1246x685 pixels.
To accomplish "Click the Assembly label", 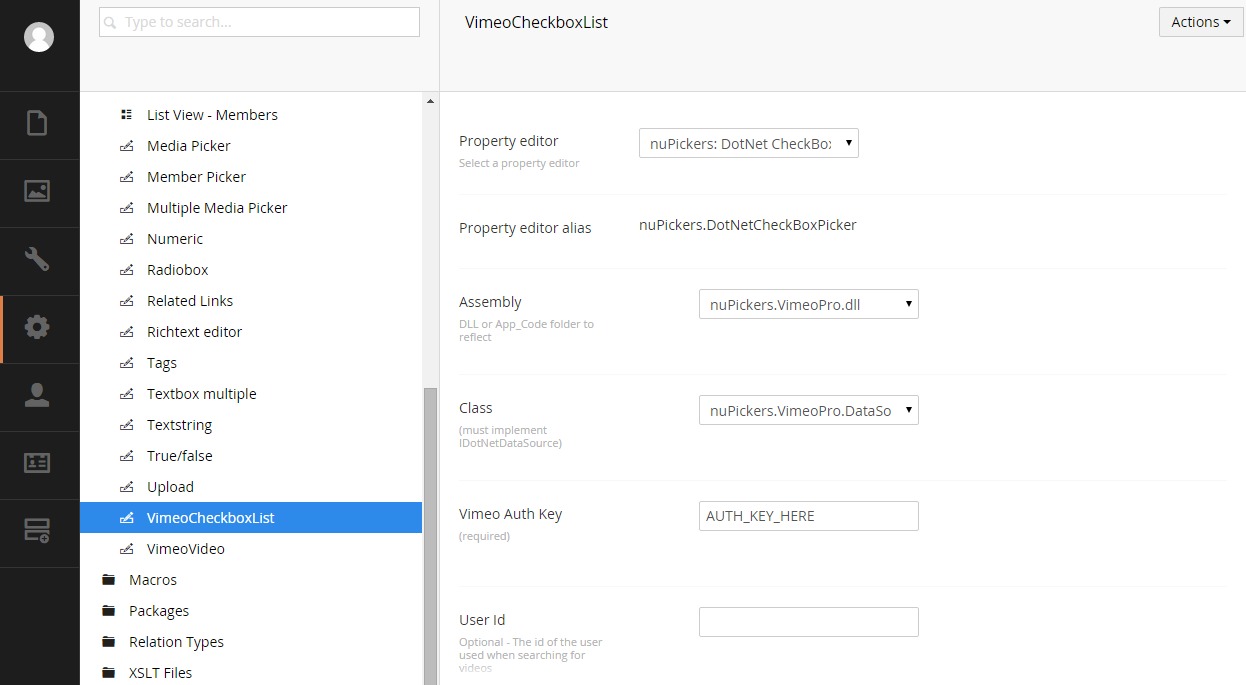I will [490, 302].
